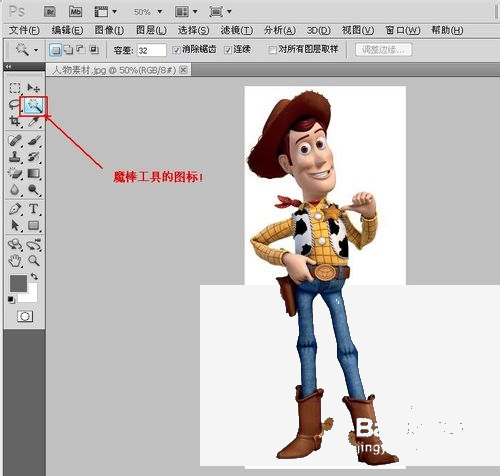The width and height of the screenshot is (500, 476).
Task: Choose Subtract from Selection mode
Action: 81,50
